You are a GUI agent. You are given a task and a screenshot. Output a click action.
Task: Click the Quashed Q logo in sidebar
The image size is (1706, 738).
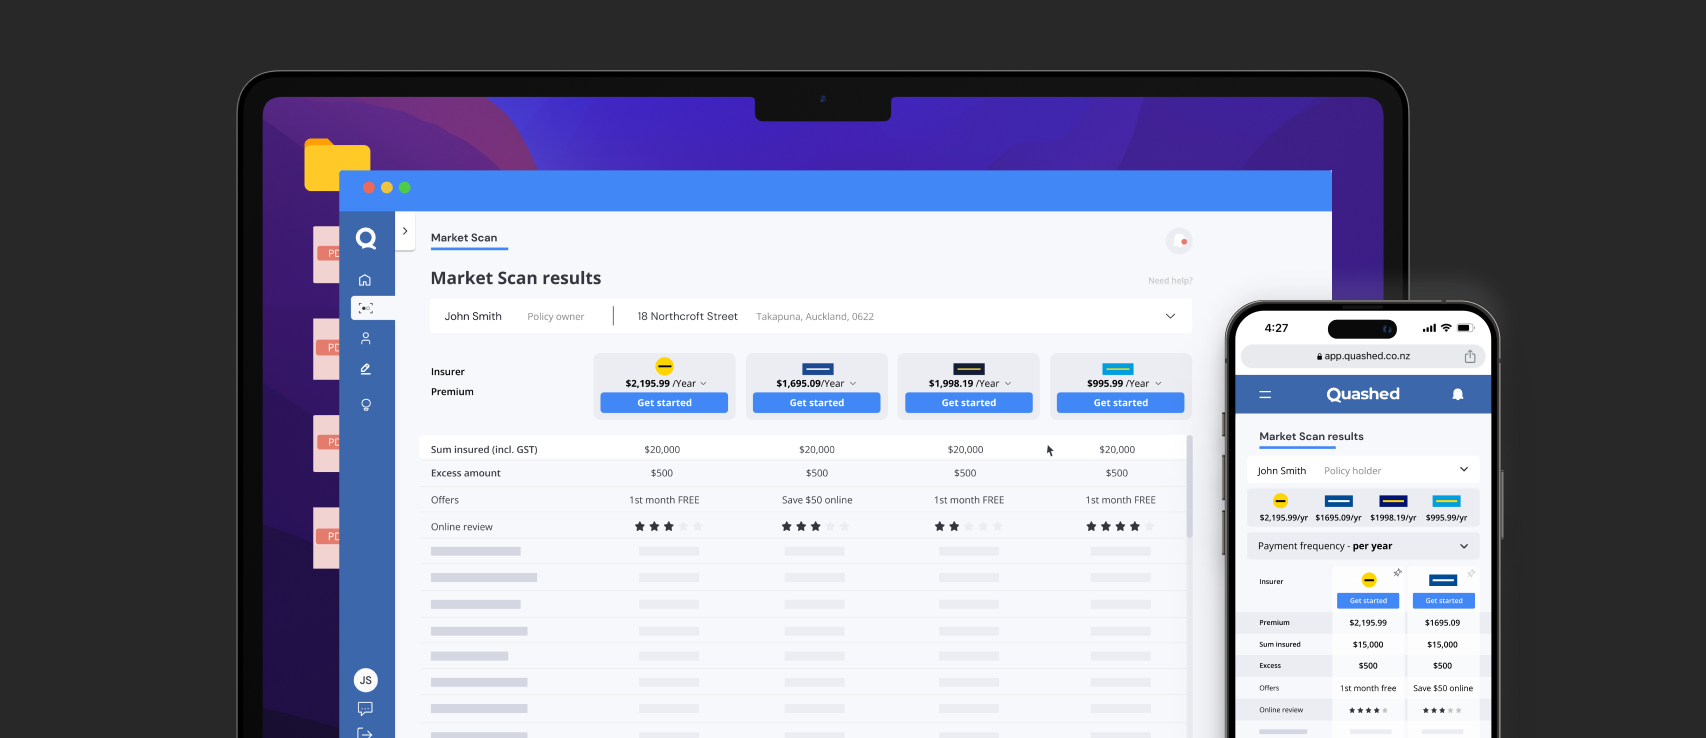click(x=366, y=238)
